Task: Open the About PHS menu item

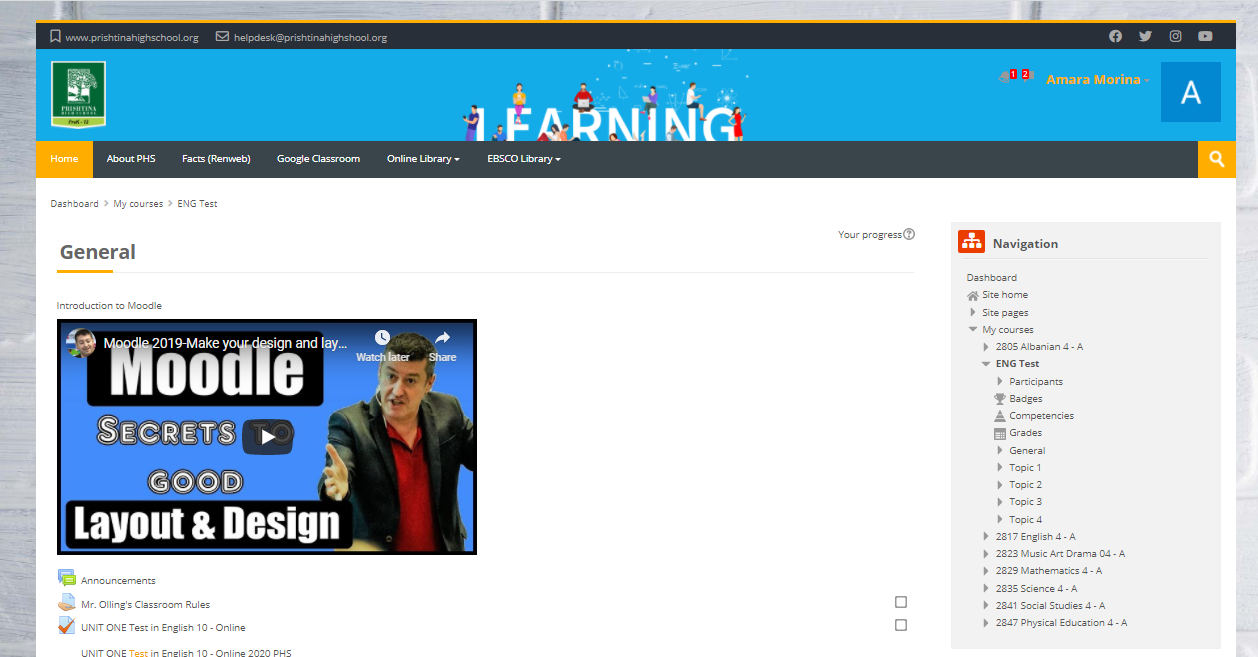Action: coord(130,159)
